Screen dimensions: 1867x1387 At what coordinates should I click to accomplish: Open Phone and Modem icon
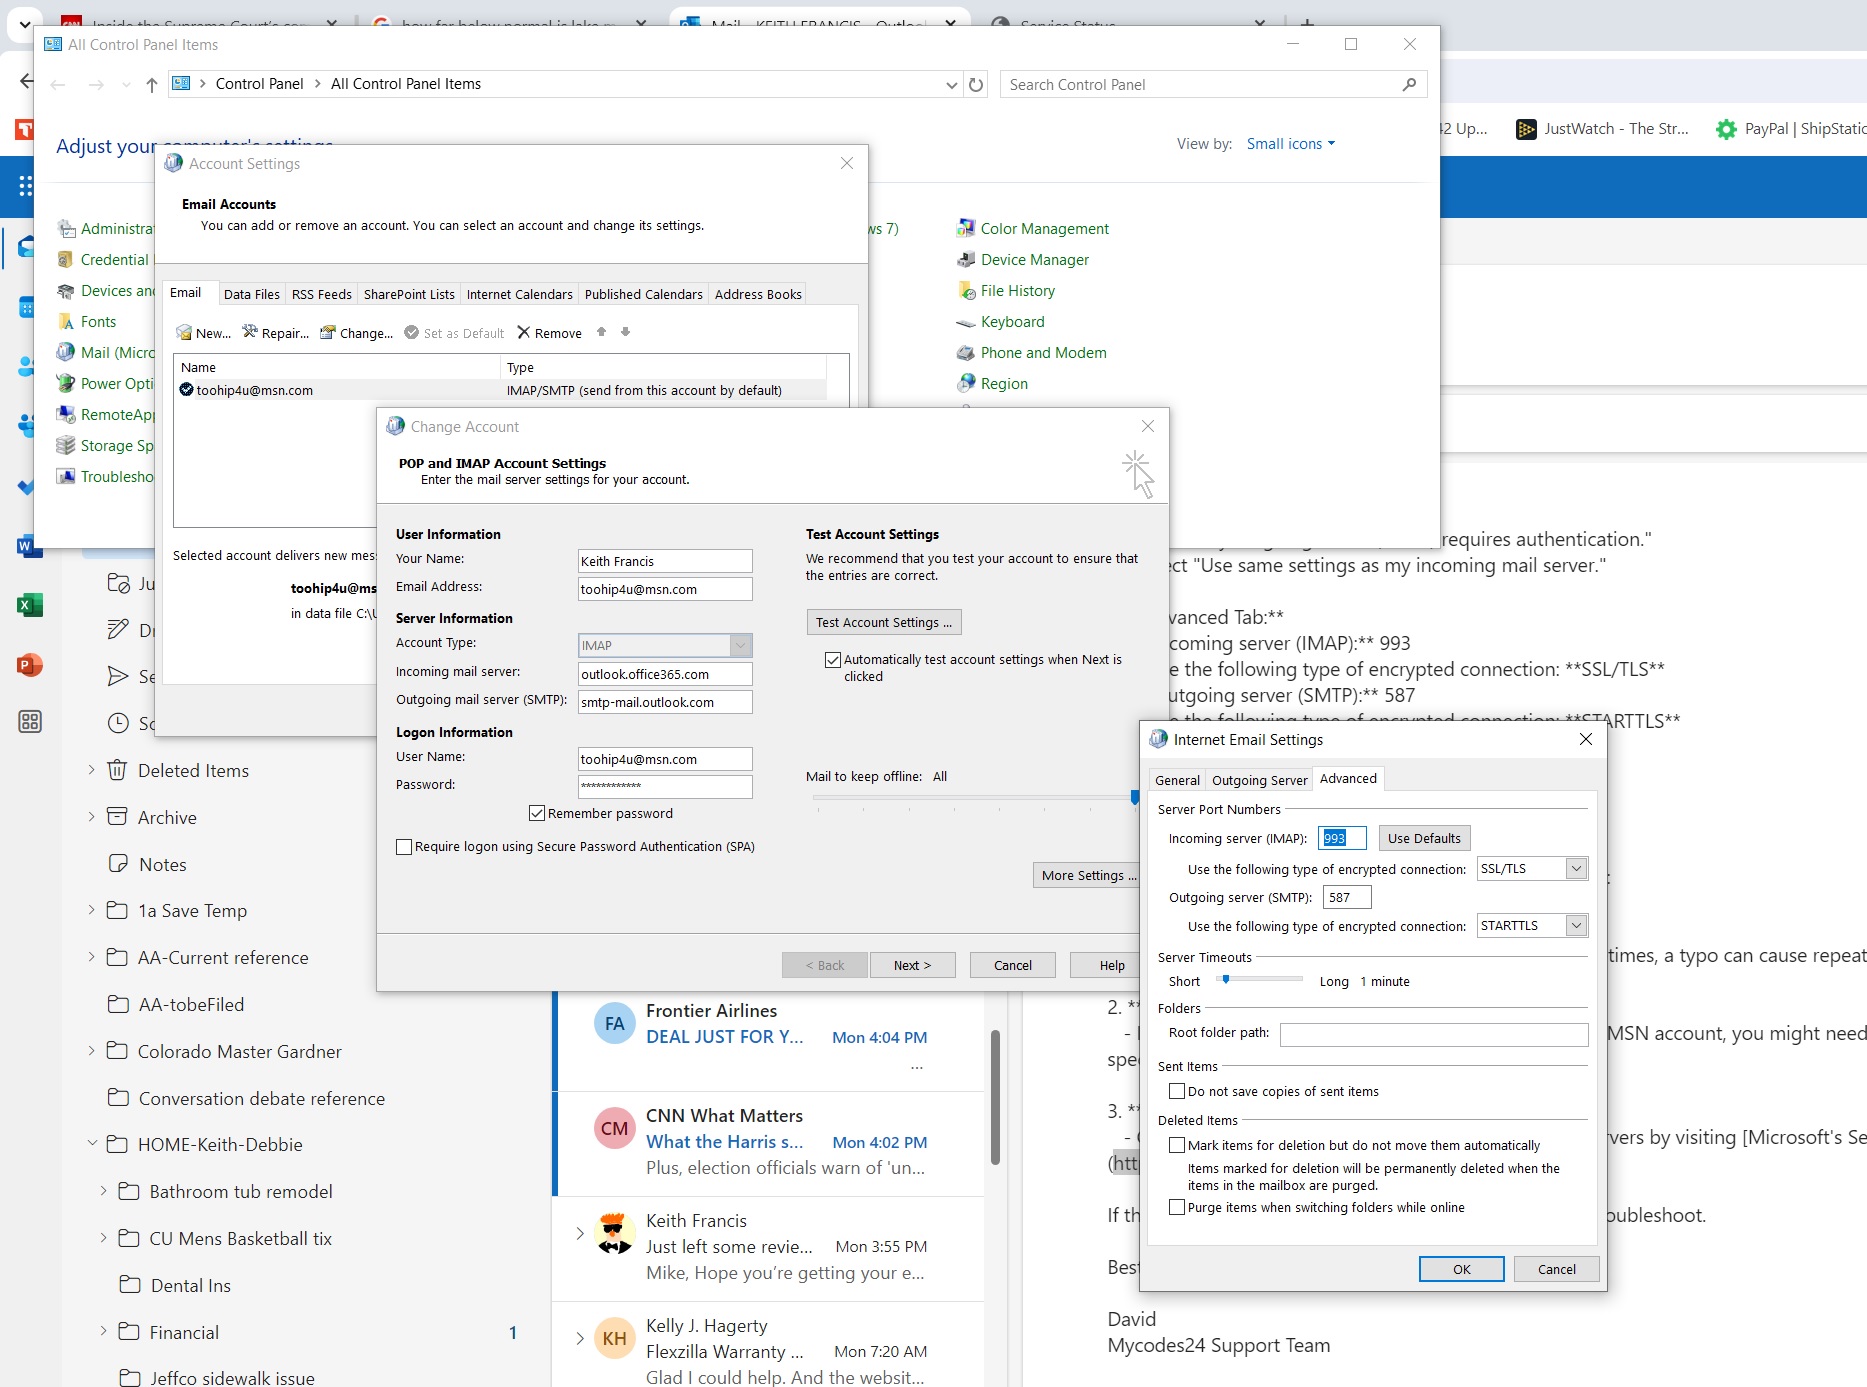[966, 353]
